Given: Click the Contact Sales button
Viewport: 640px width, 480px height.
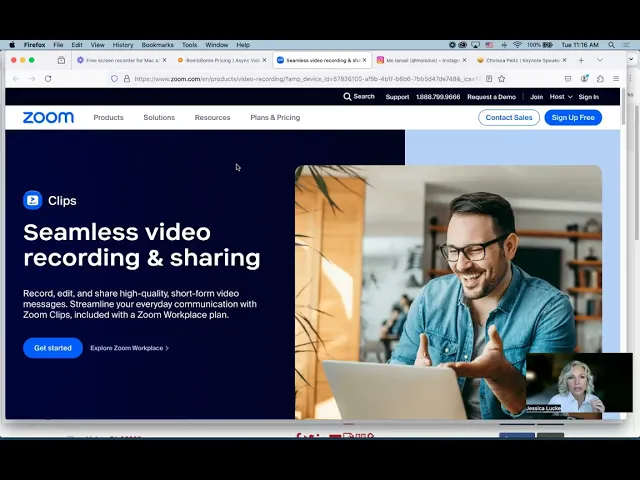Looking at the screenshot, I should [509, 118].
